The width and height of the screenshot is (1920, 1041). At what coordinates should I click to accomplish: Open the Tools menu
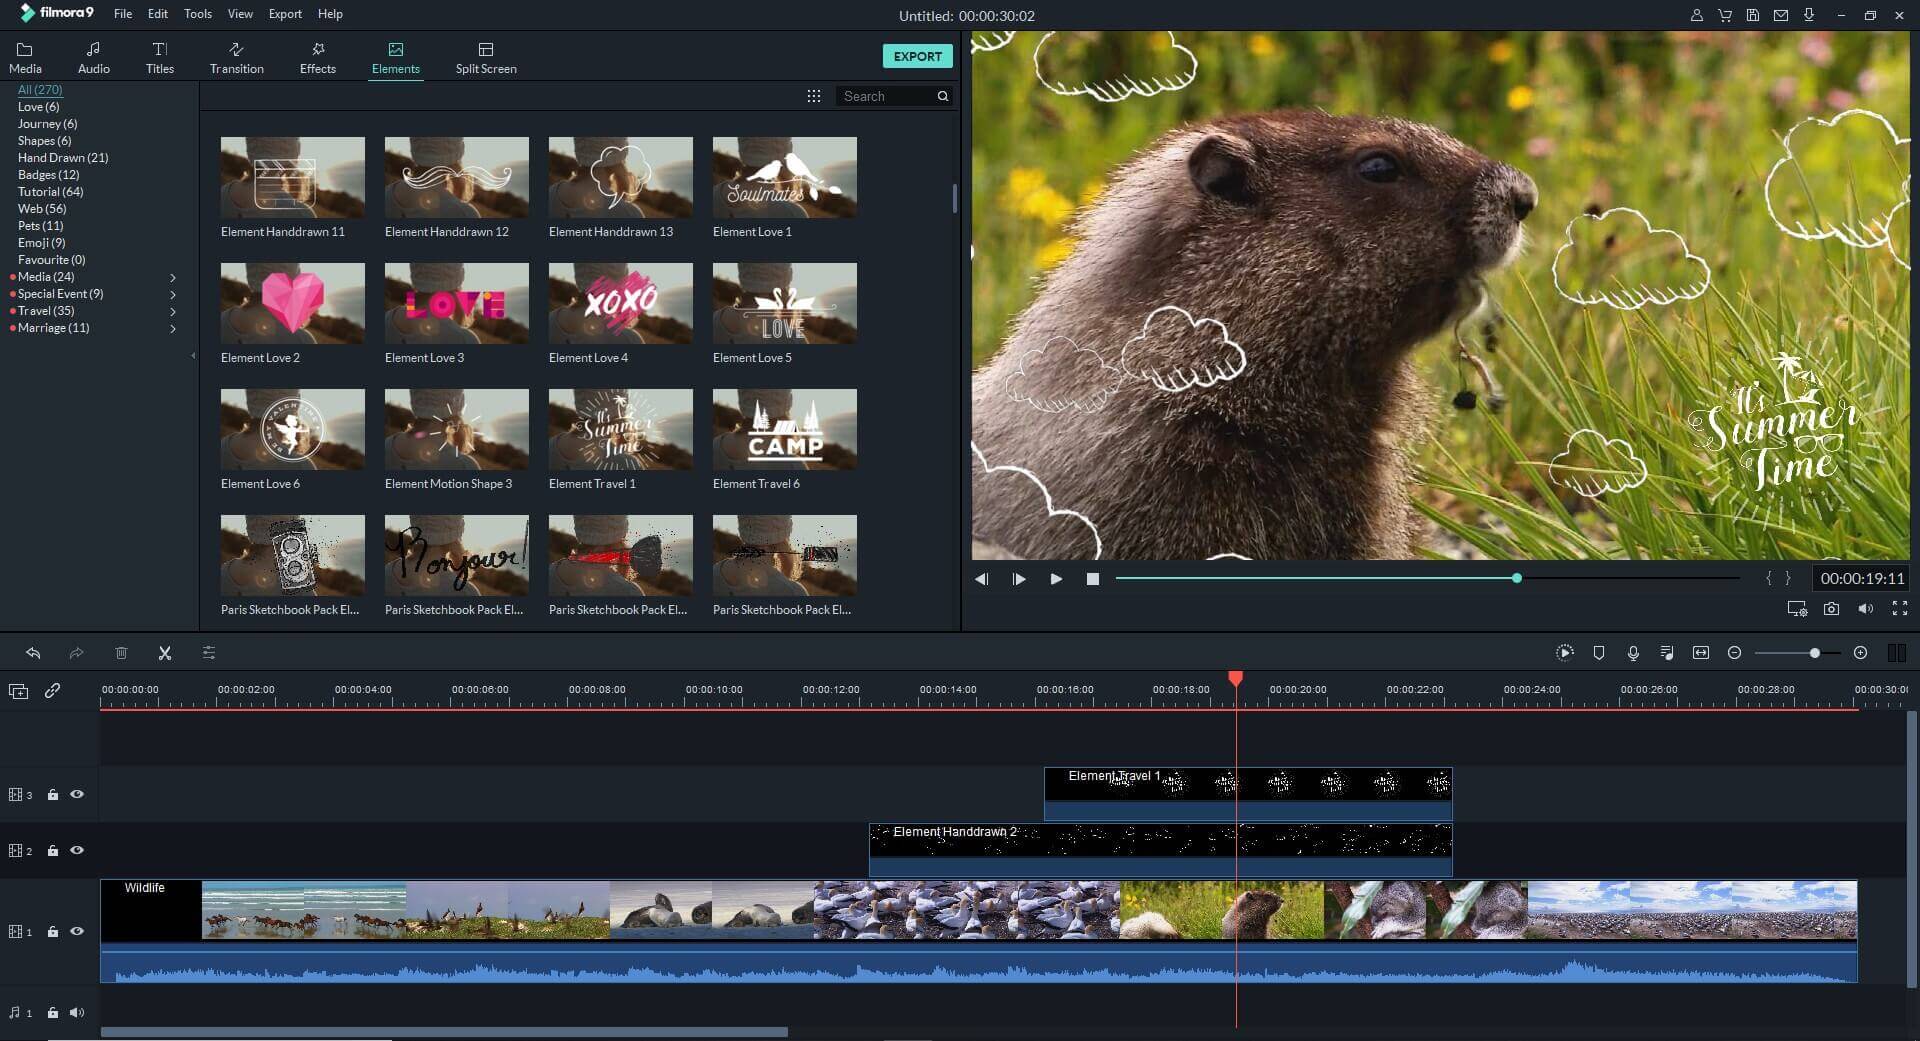click(x=198, y=14)
